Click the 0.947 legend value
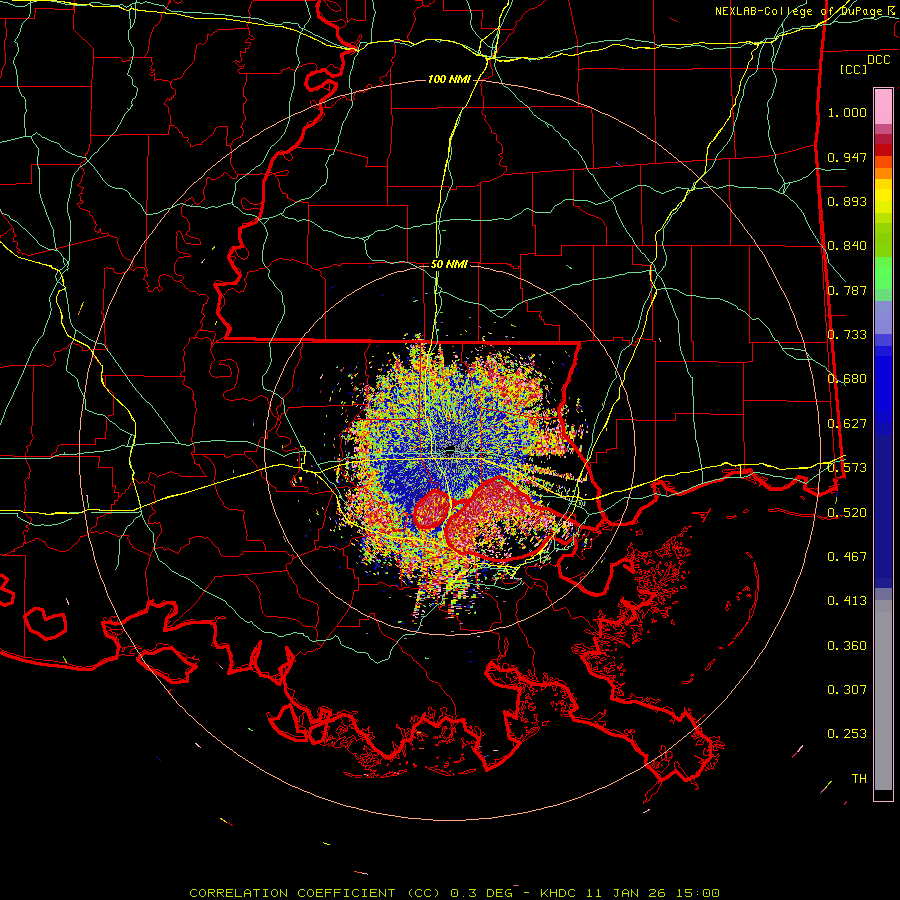 click(x=847, y=157)
